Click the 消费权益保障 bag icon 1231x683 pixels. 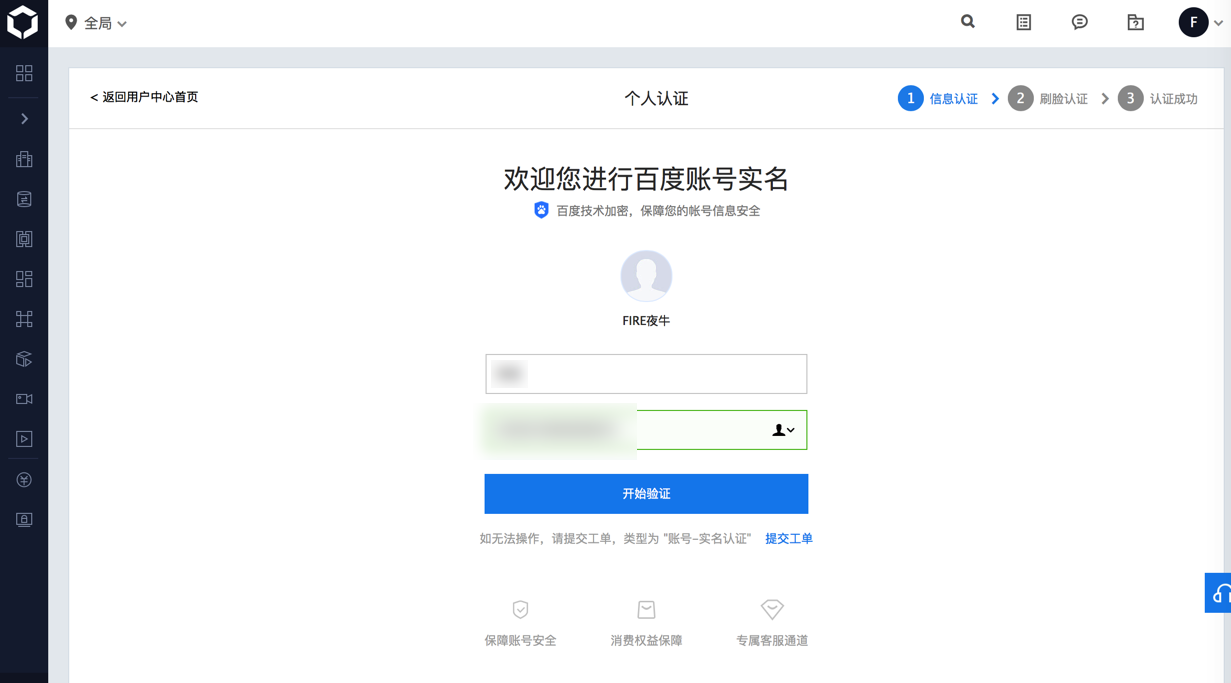(x=646, y=610)
